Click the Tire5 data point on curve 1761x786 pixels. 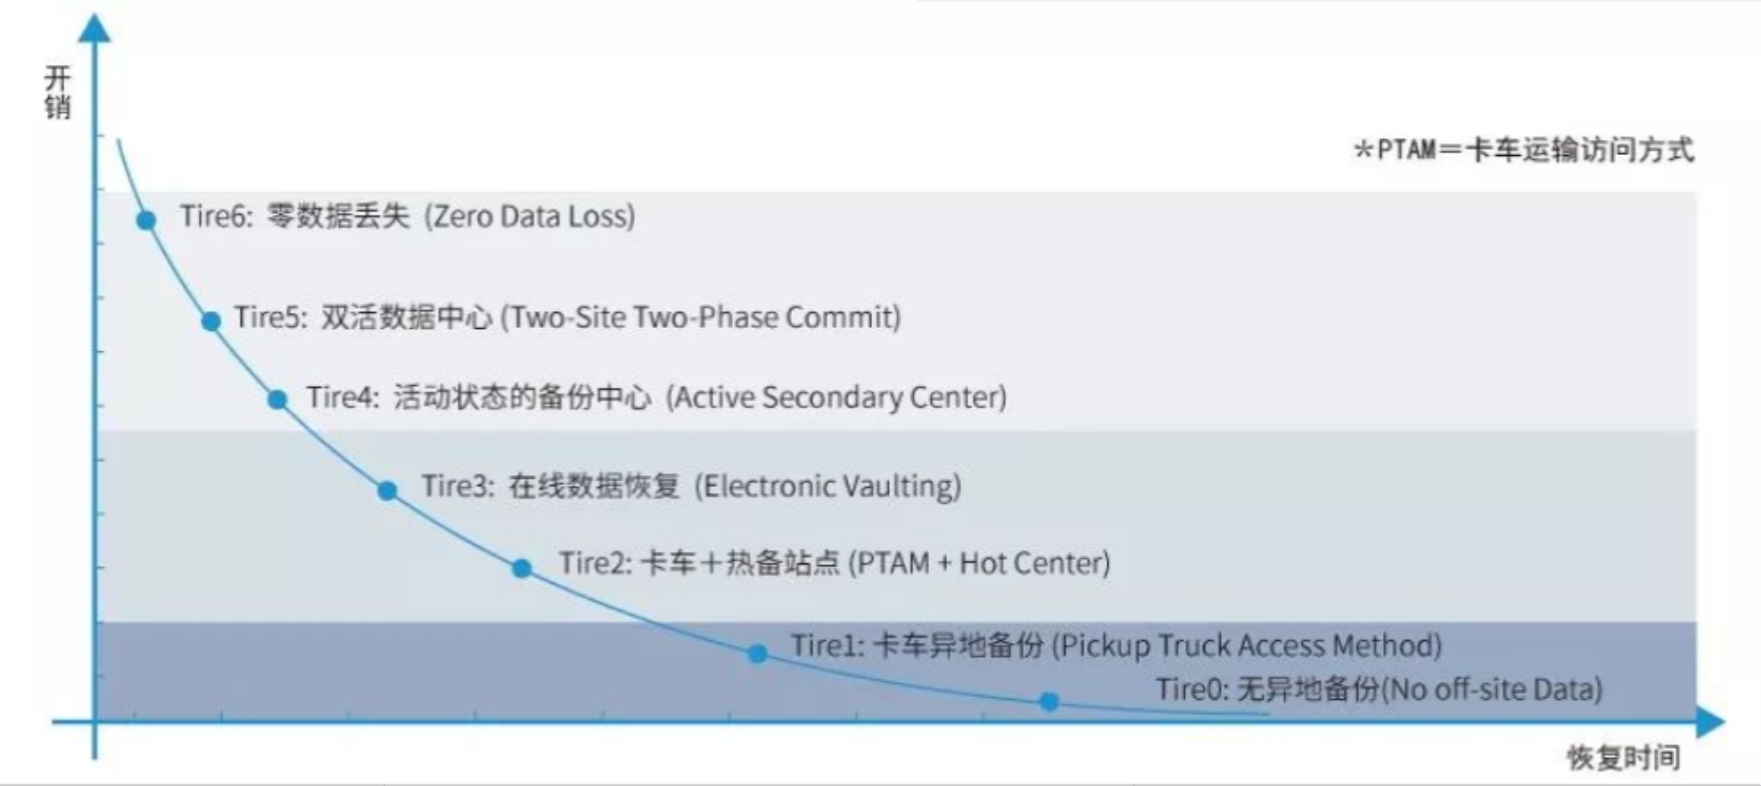pos(211,321)
